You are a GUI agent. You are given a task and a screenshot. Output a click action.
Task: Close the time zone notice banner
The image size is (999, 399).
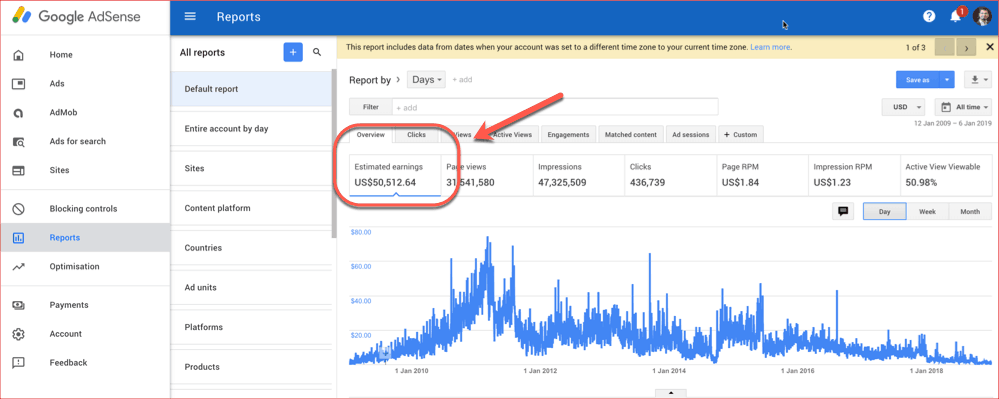[989, 47]
